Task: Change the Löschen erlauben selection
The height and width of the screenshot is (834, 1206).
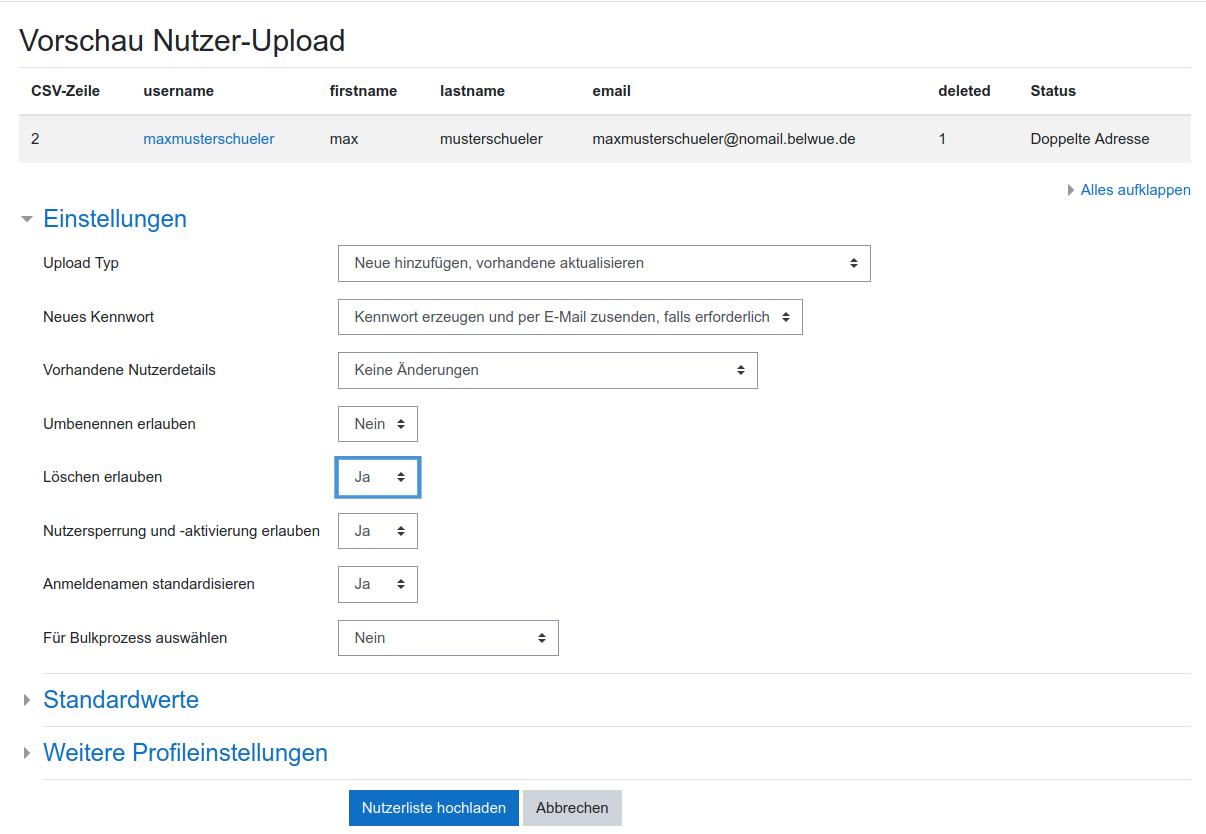Action: tap(378, 477)
